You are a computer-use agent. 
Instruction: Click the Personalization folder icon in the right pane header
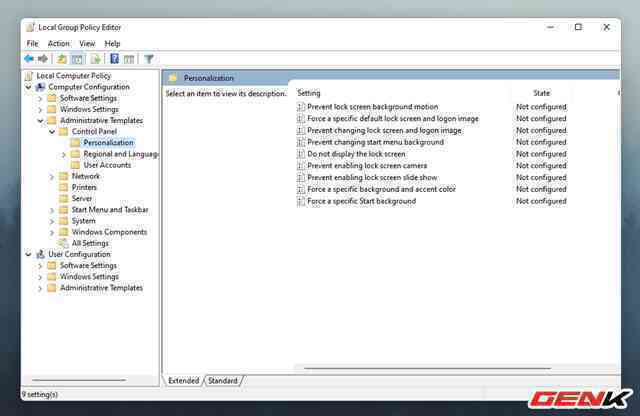[x=173, y=78]
